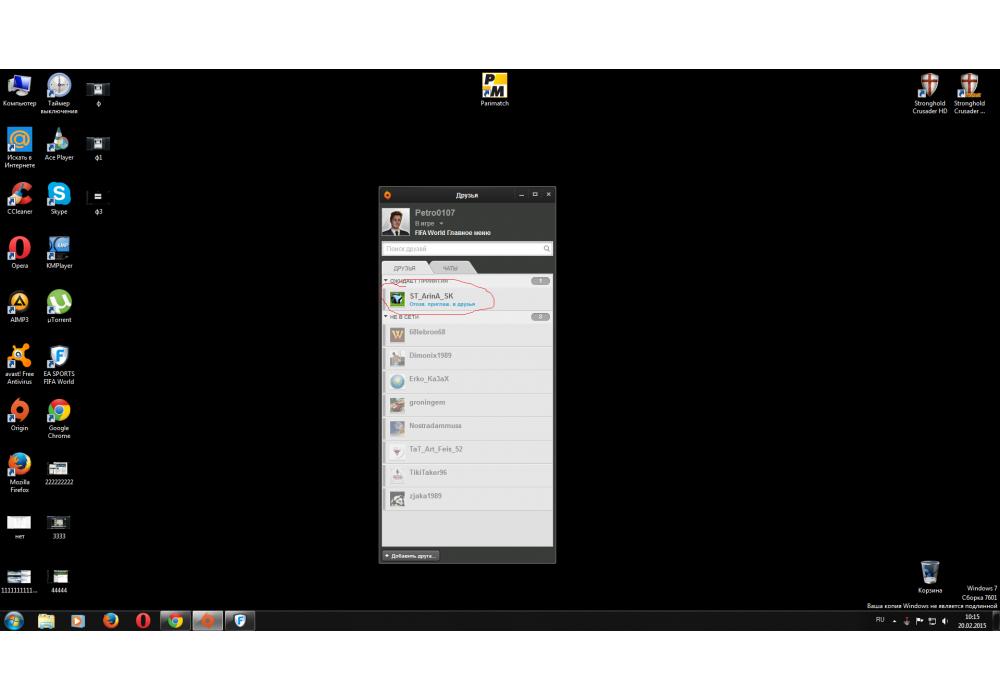
Task: Open the AIMP3 desktop shortcut
Action: click(19, 307)
